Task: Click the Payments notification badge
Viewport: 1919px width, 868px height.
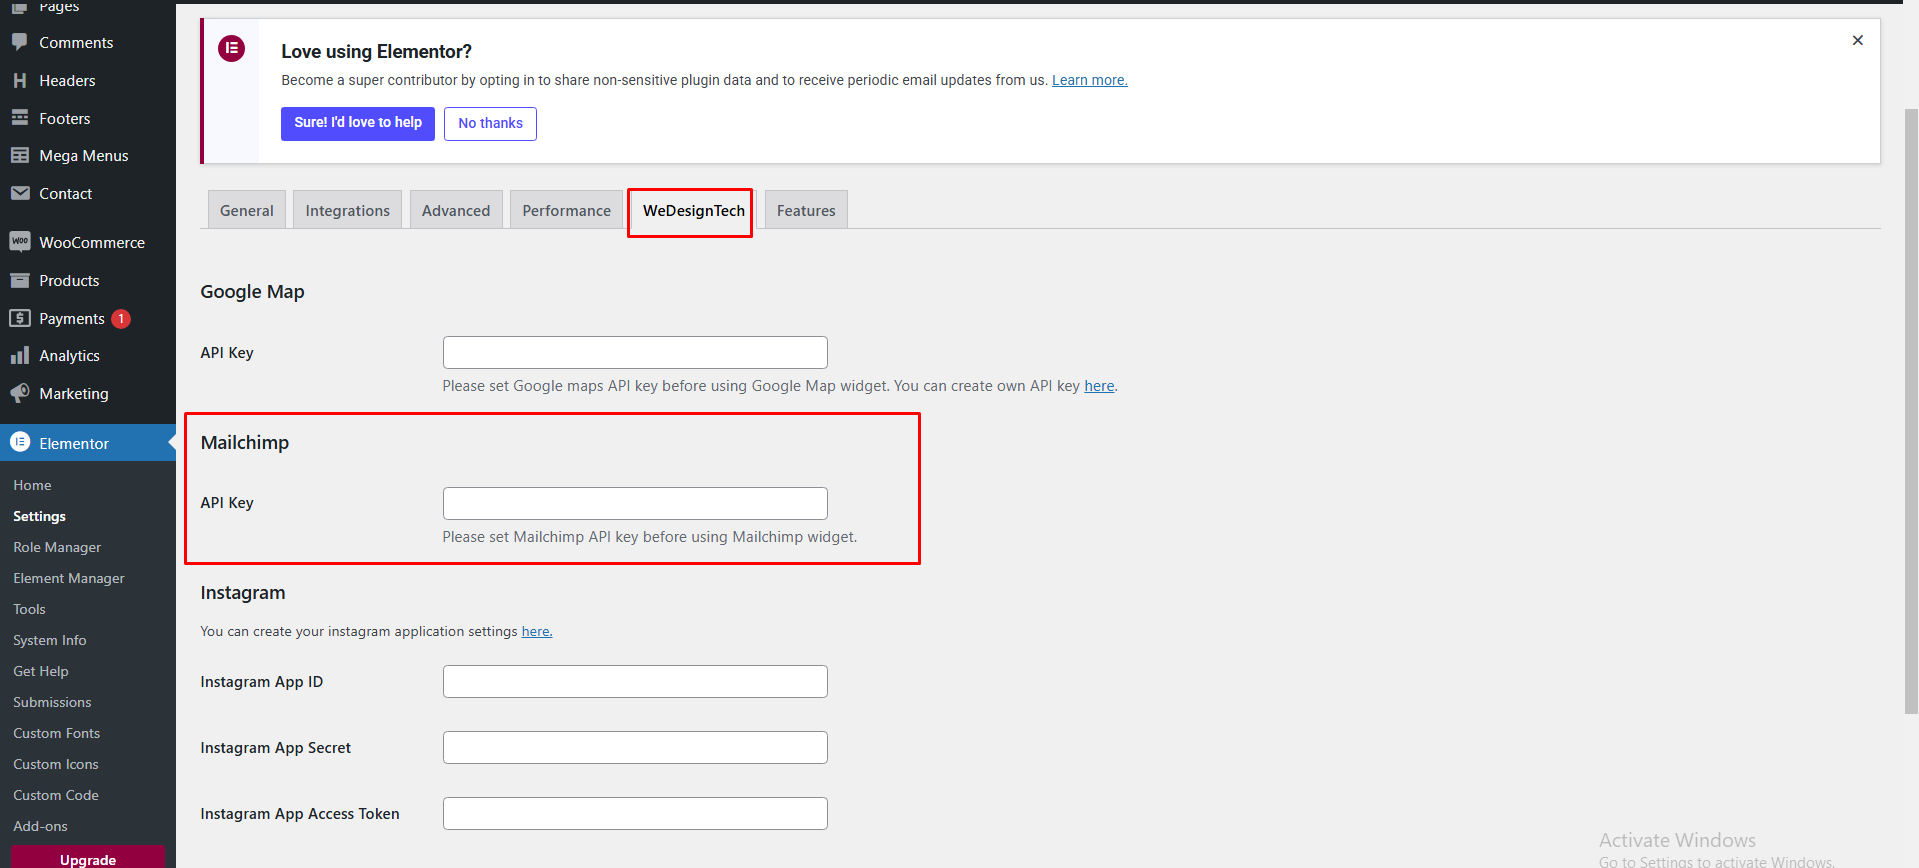Action: click(x=121, y=319)
